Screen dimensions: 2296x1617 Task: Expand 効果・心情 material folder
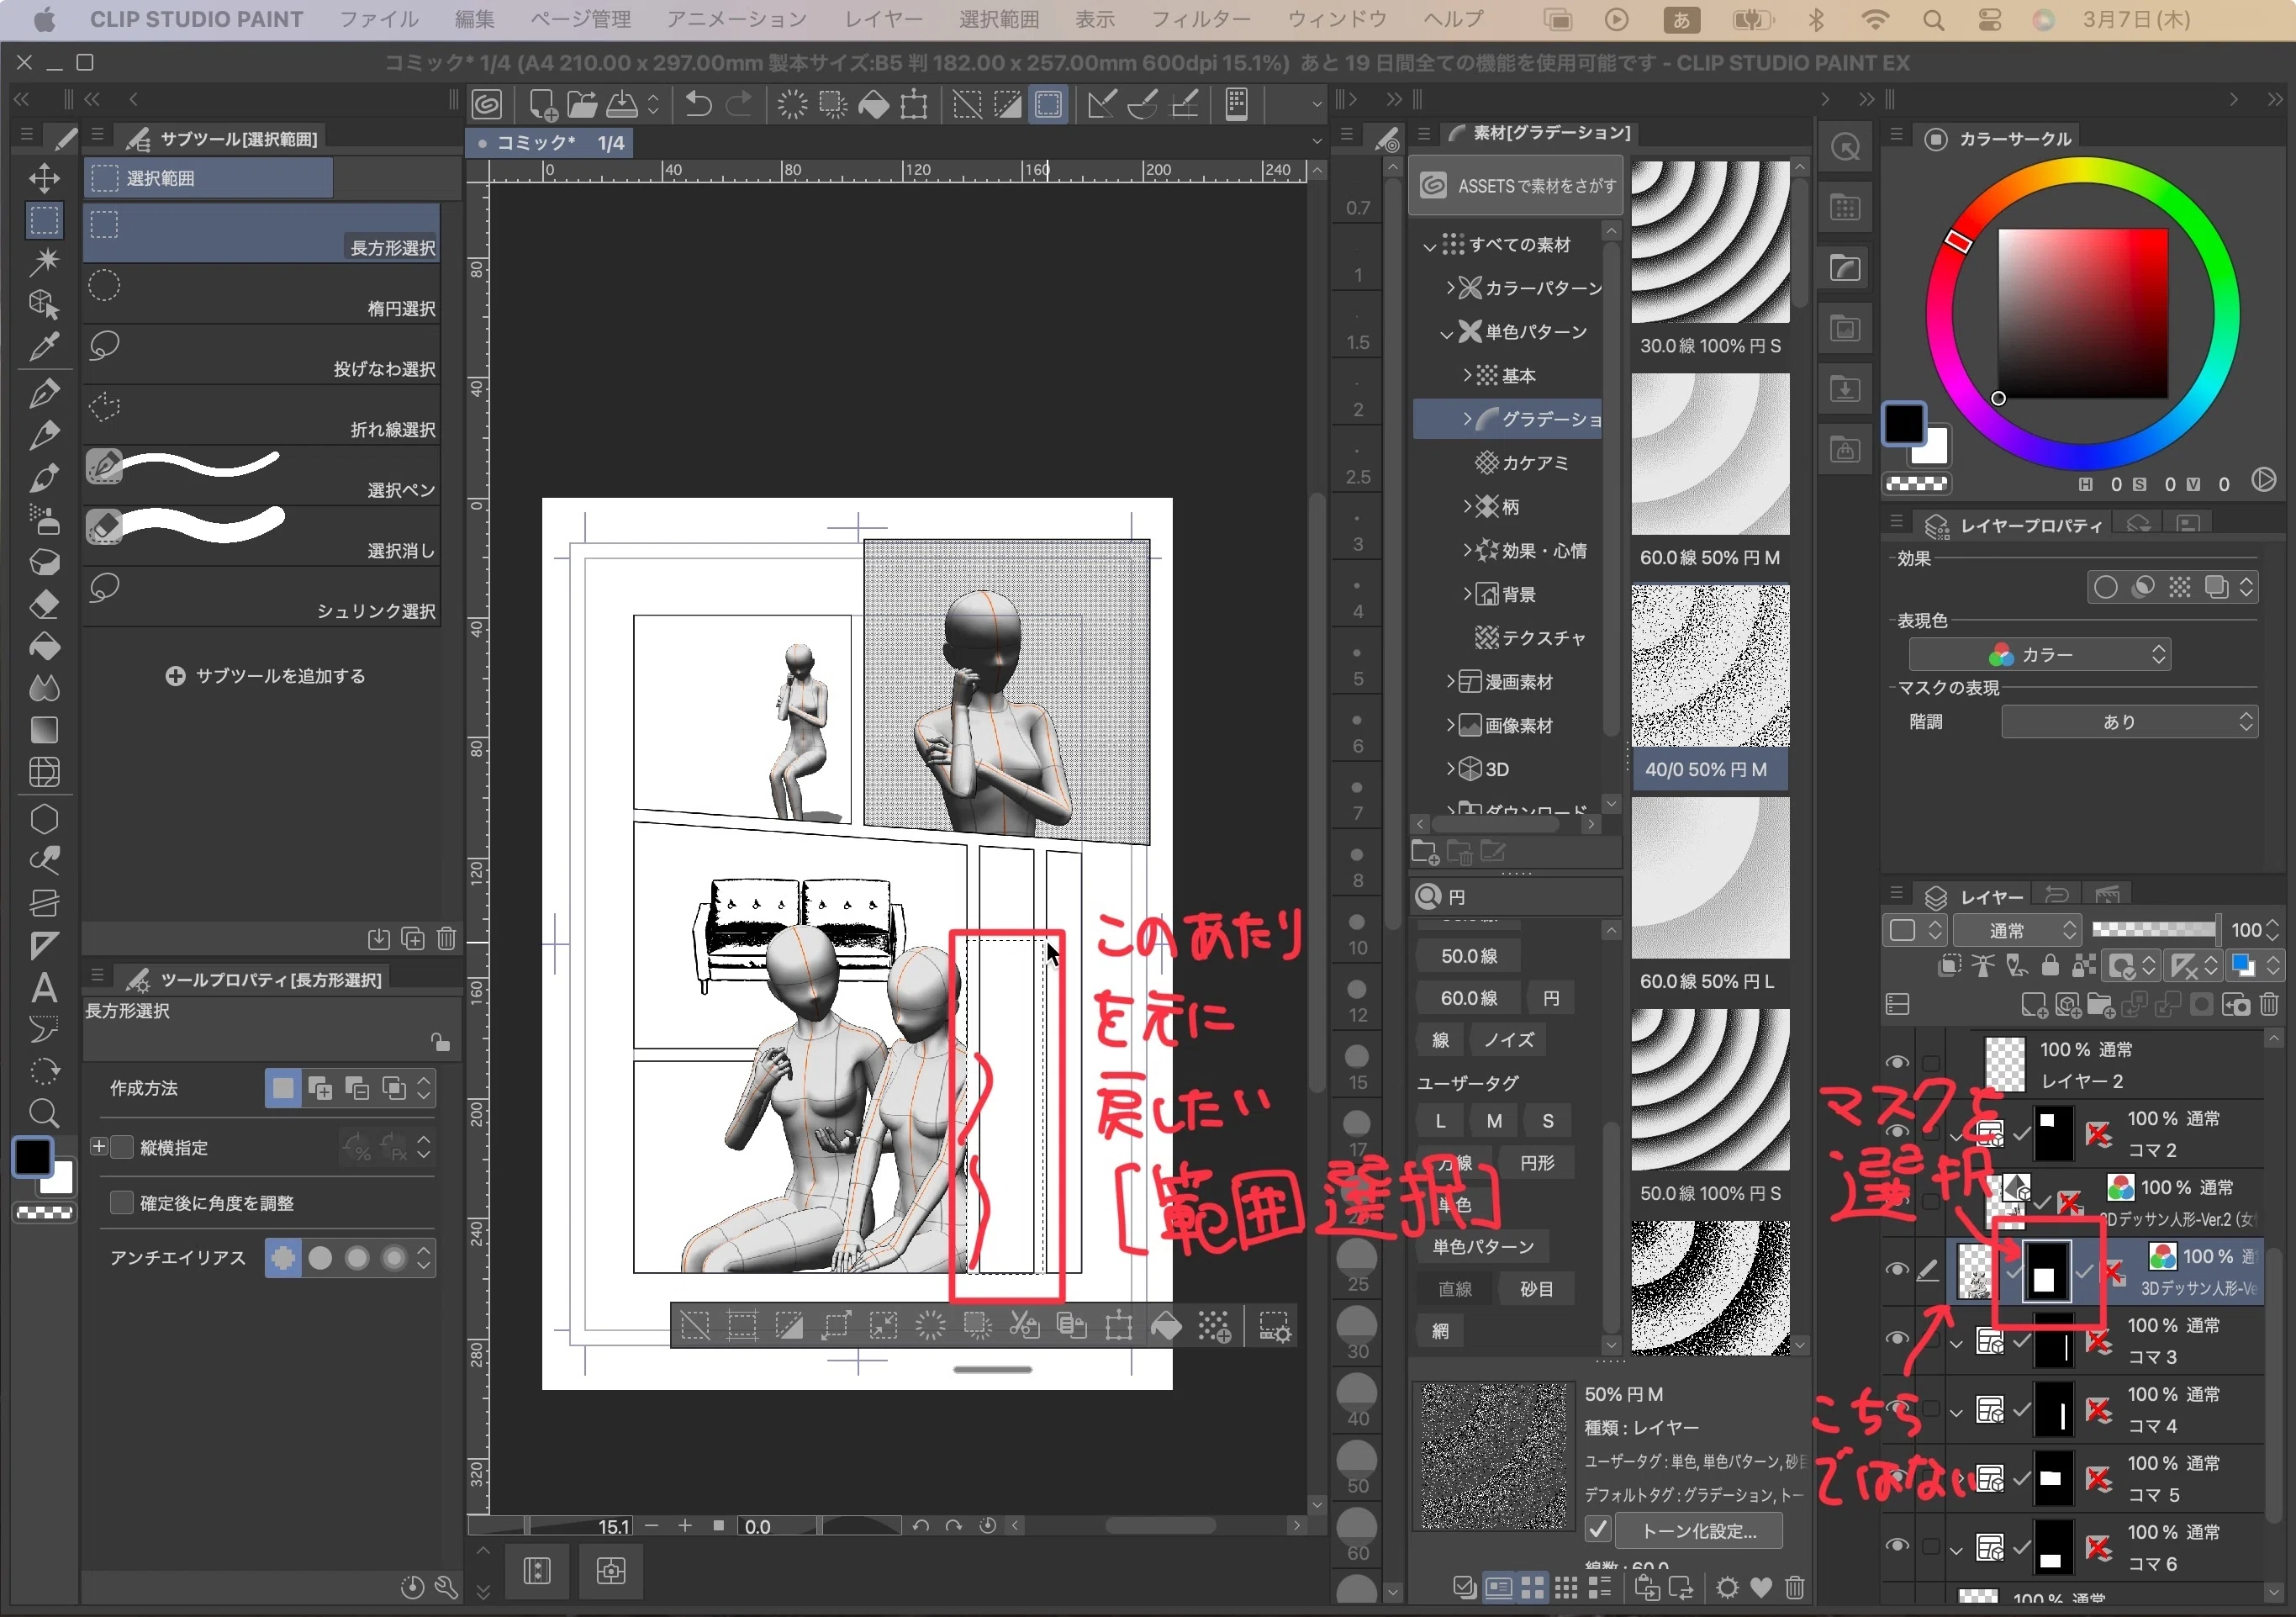point(1467,550)
